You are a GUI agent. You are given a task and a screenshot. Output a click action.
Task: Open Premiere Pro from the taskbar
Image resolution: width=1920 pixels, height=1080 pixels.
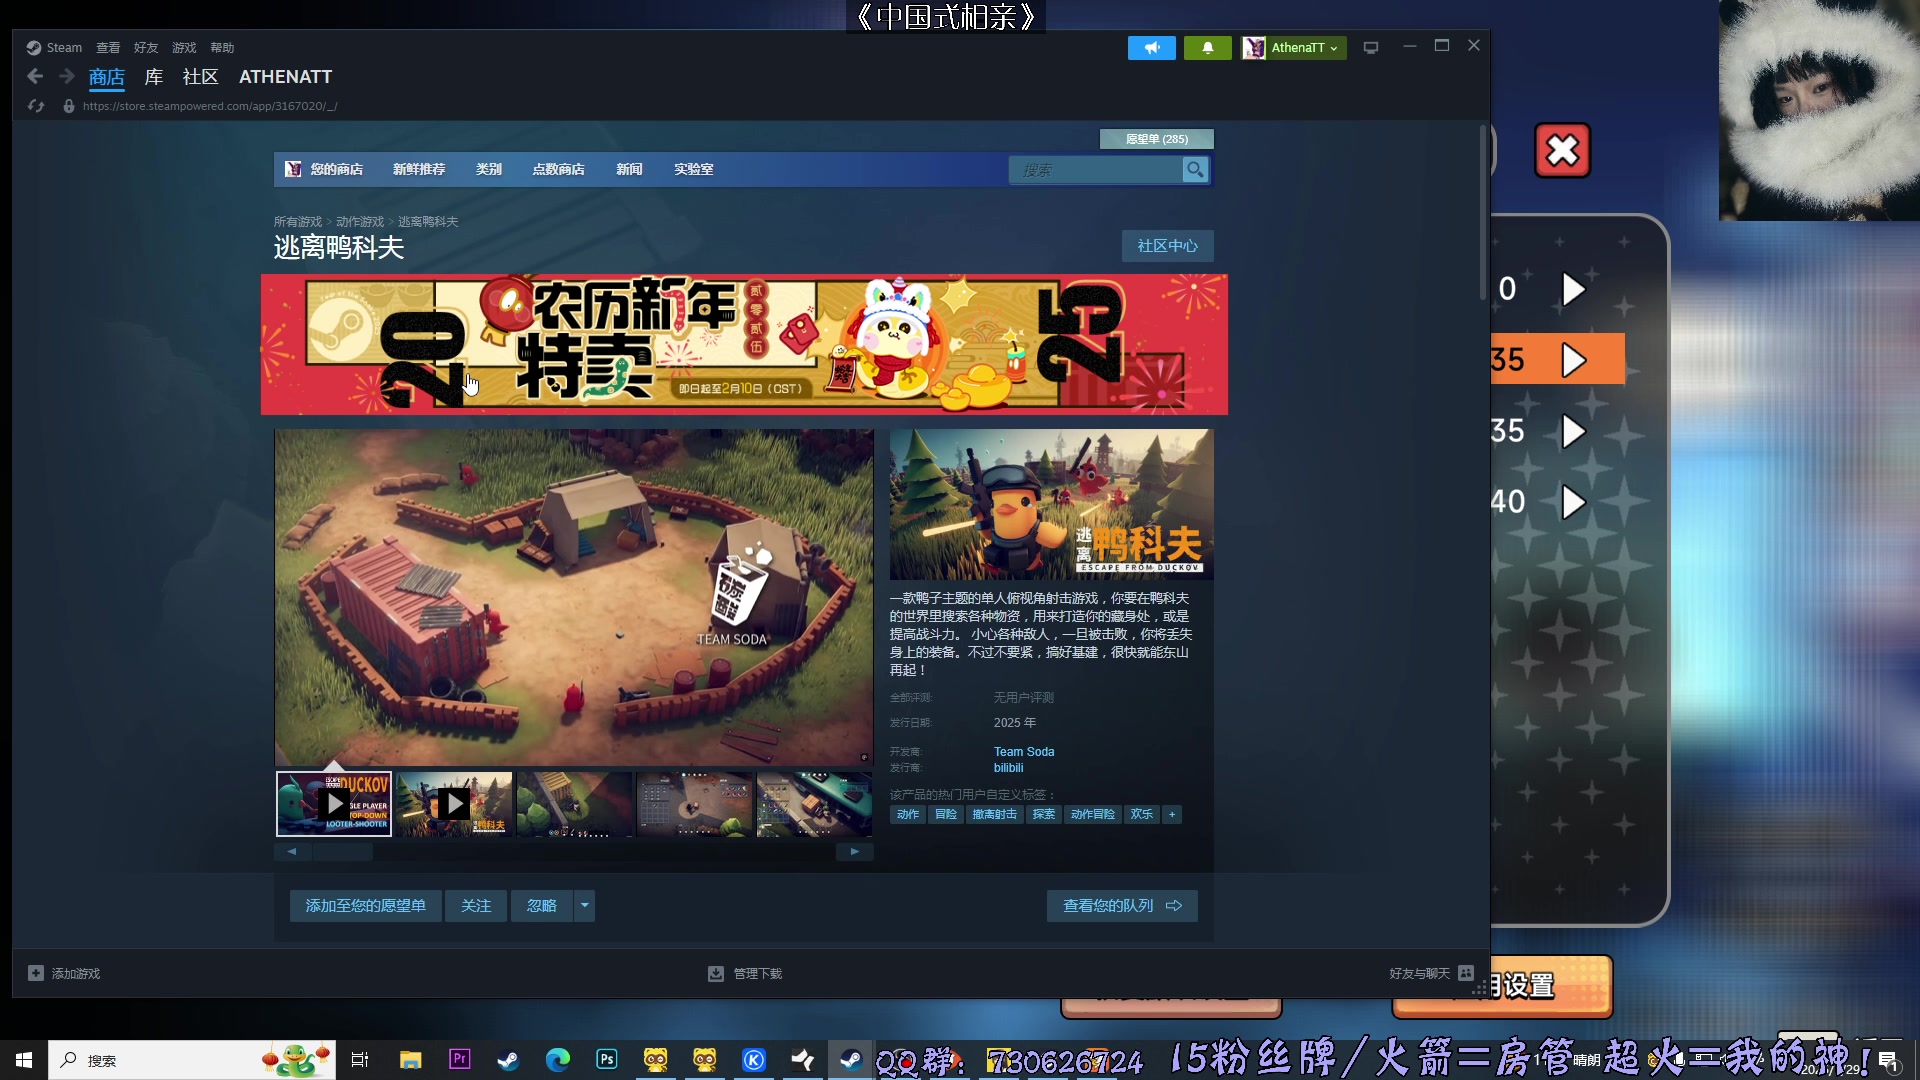point(459,1059)
